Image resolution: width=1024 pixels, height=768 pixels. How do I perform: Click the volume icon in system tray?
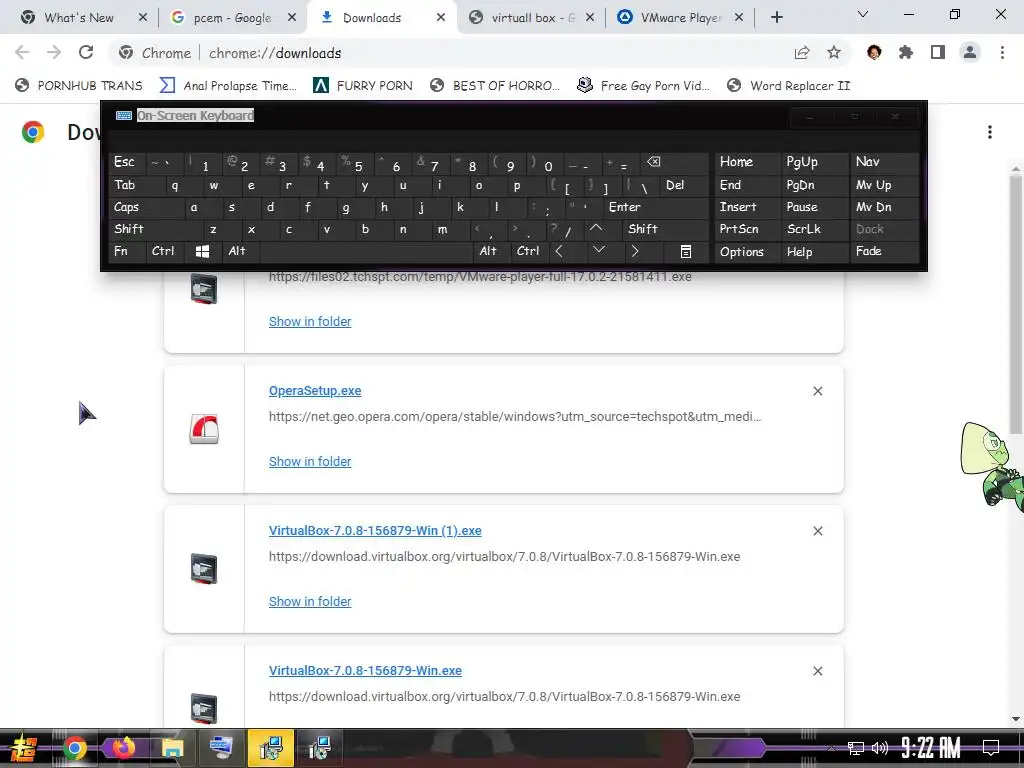pos(880,748)
